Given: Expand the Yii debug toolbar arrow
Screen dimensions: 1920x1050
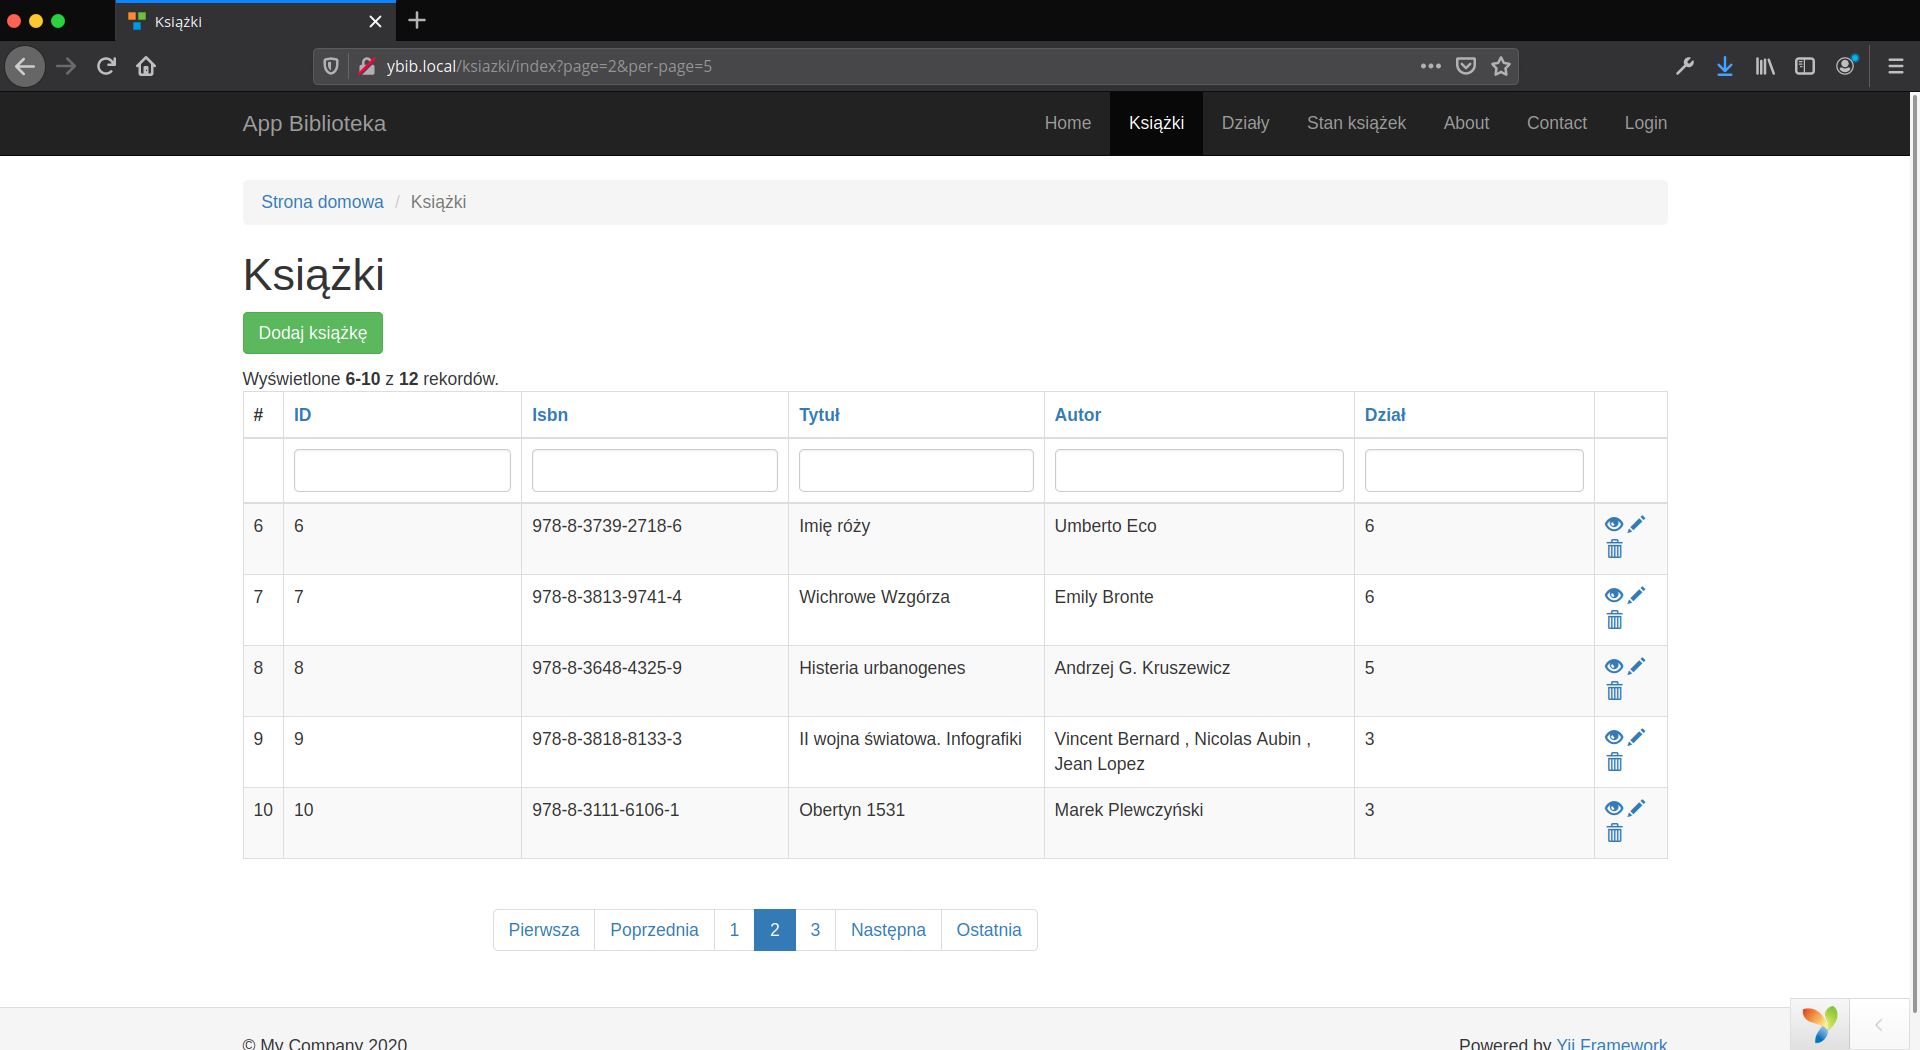Looking at the screenshot, I should (x=1879, y=1024).
